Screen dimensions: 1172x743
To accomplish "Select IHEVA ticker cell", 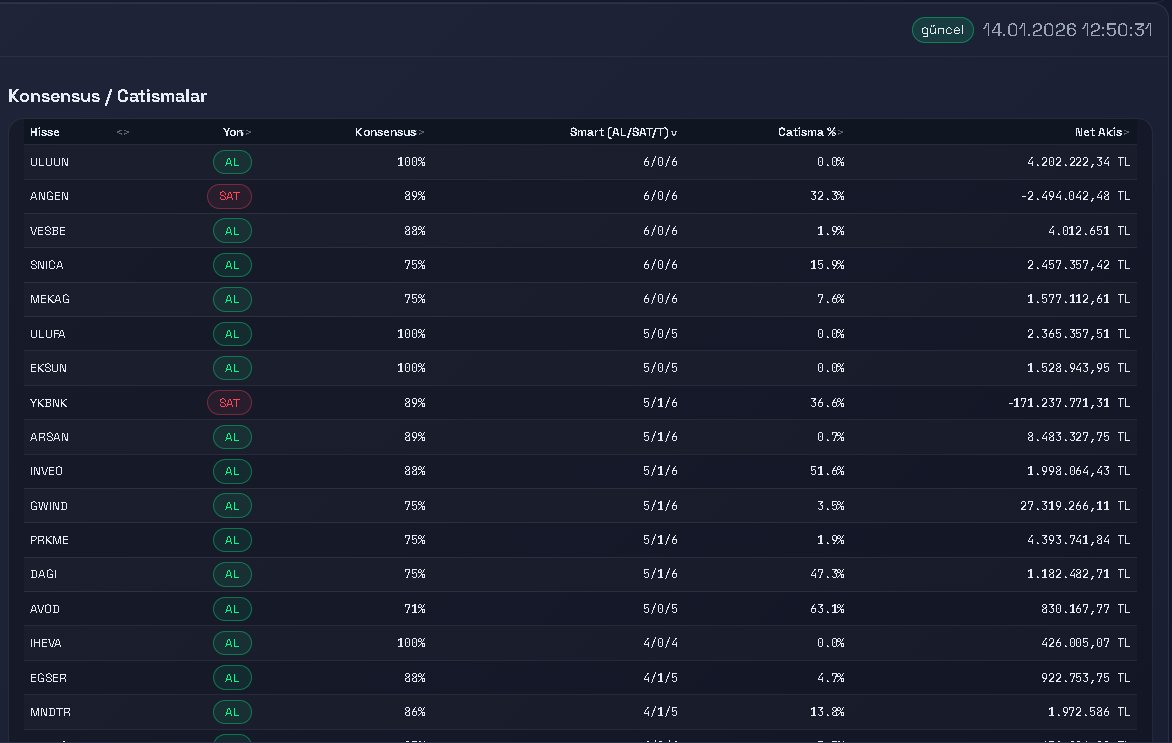I will (46, 643).
